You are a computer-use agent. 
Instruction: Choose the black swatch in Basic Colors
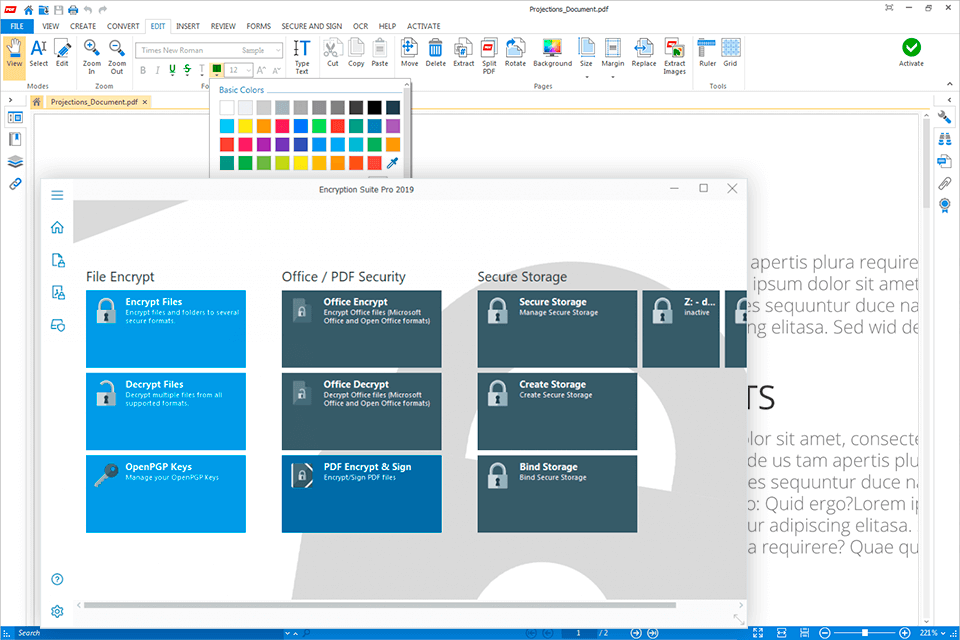point(374,107)
